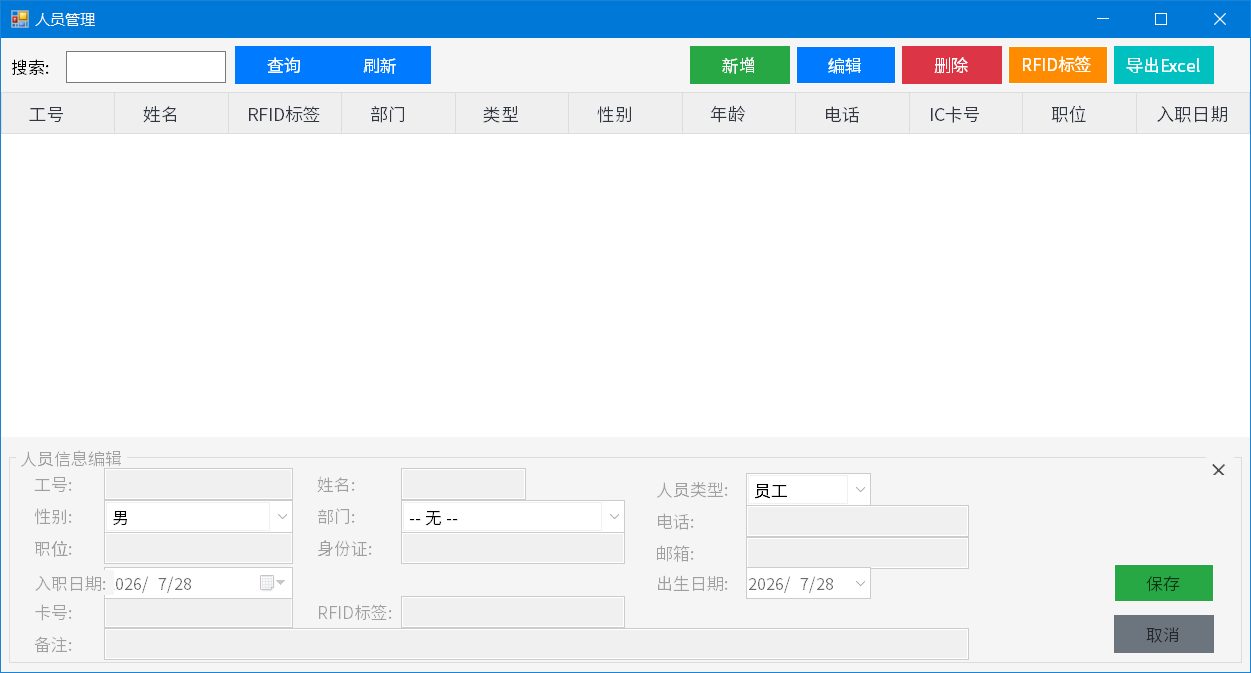Sort table by 姓名 column header

[171, 114]
